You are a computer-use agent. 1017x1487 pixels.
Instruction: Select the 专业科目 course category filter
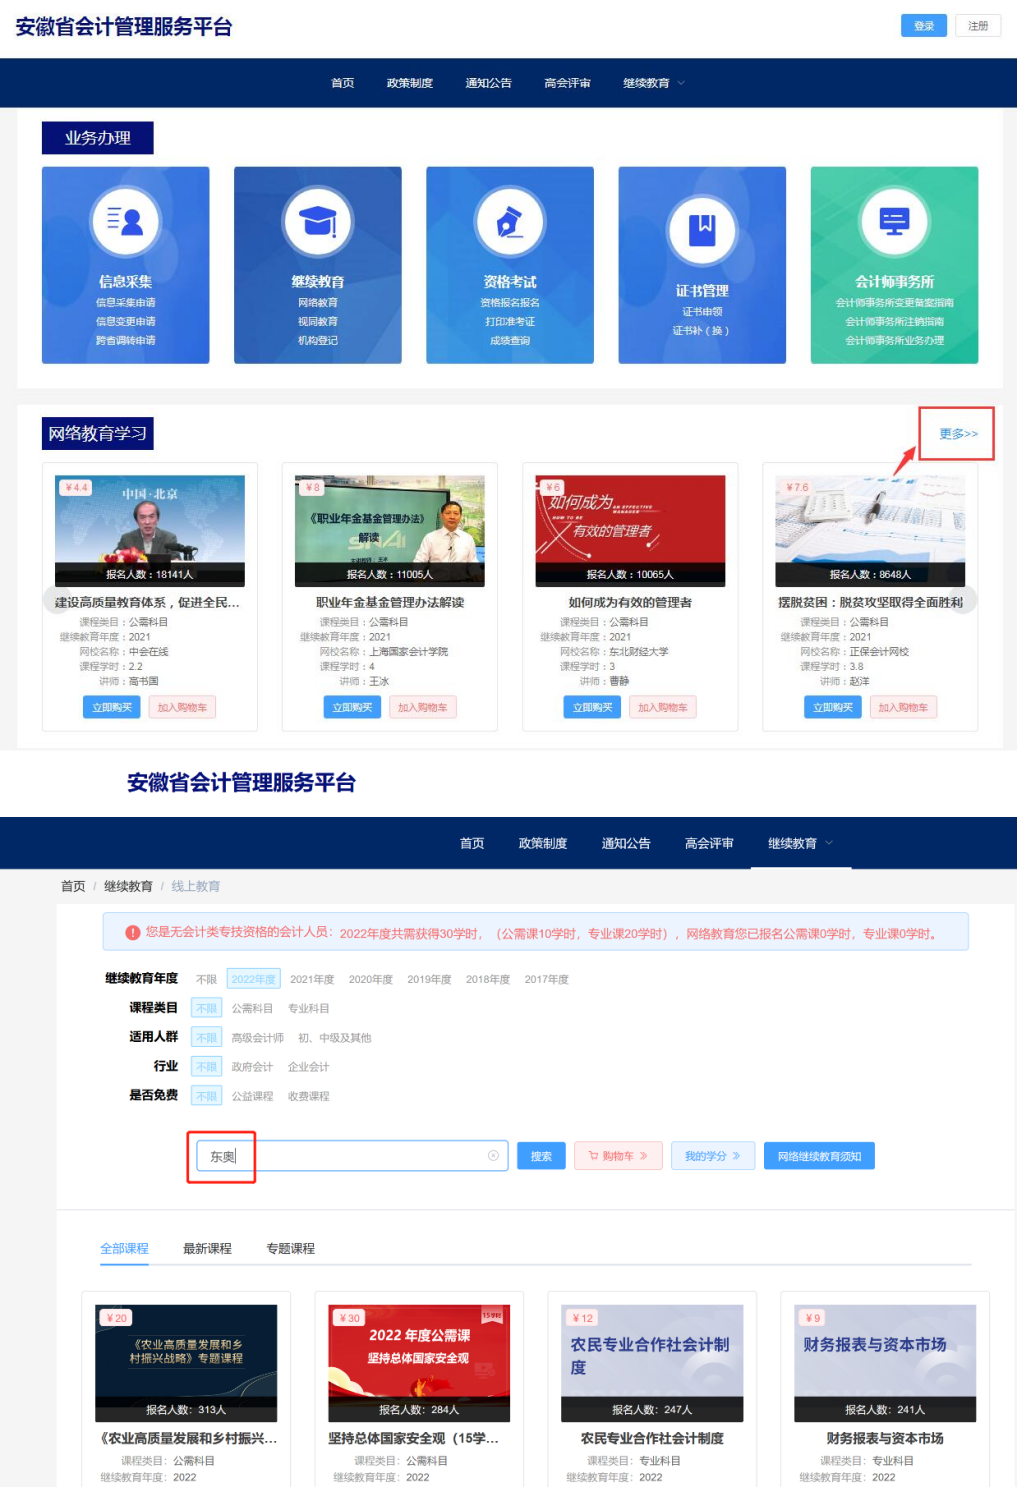click(x=308, y=1009)
